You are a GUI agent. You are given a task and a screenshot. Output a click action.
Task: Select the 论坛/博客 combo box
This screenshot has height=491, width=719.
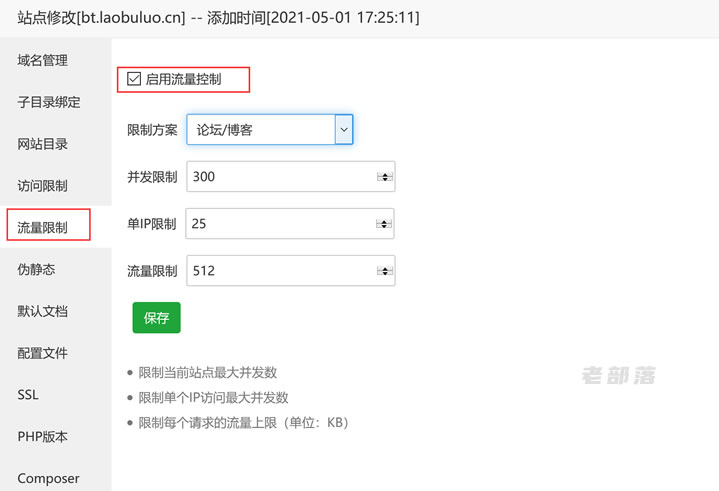point(270,130)
